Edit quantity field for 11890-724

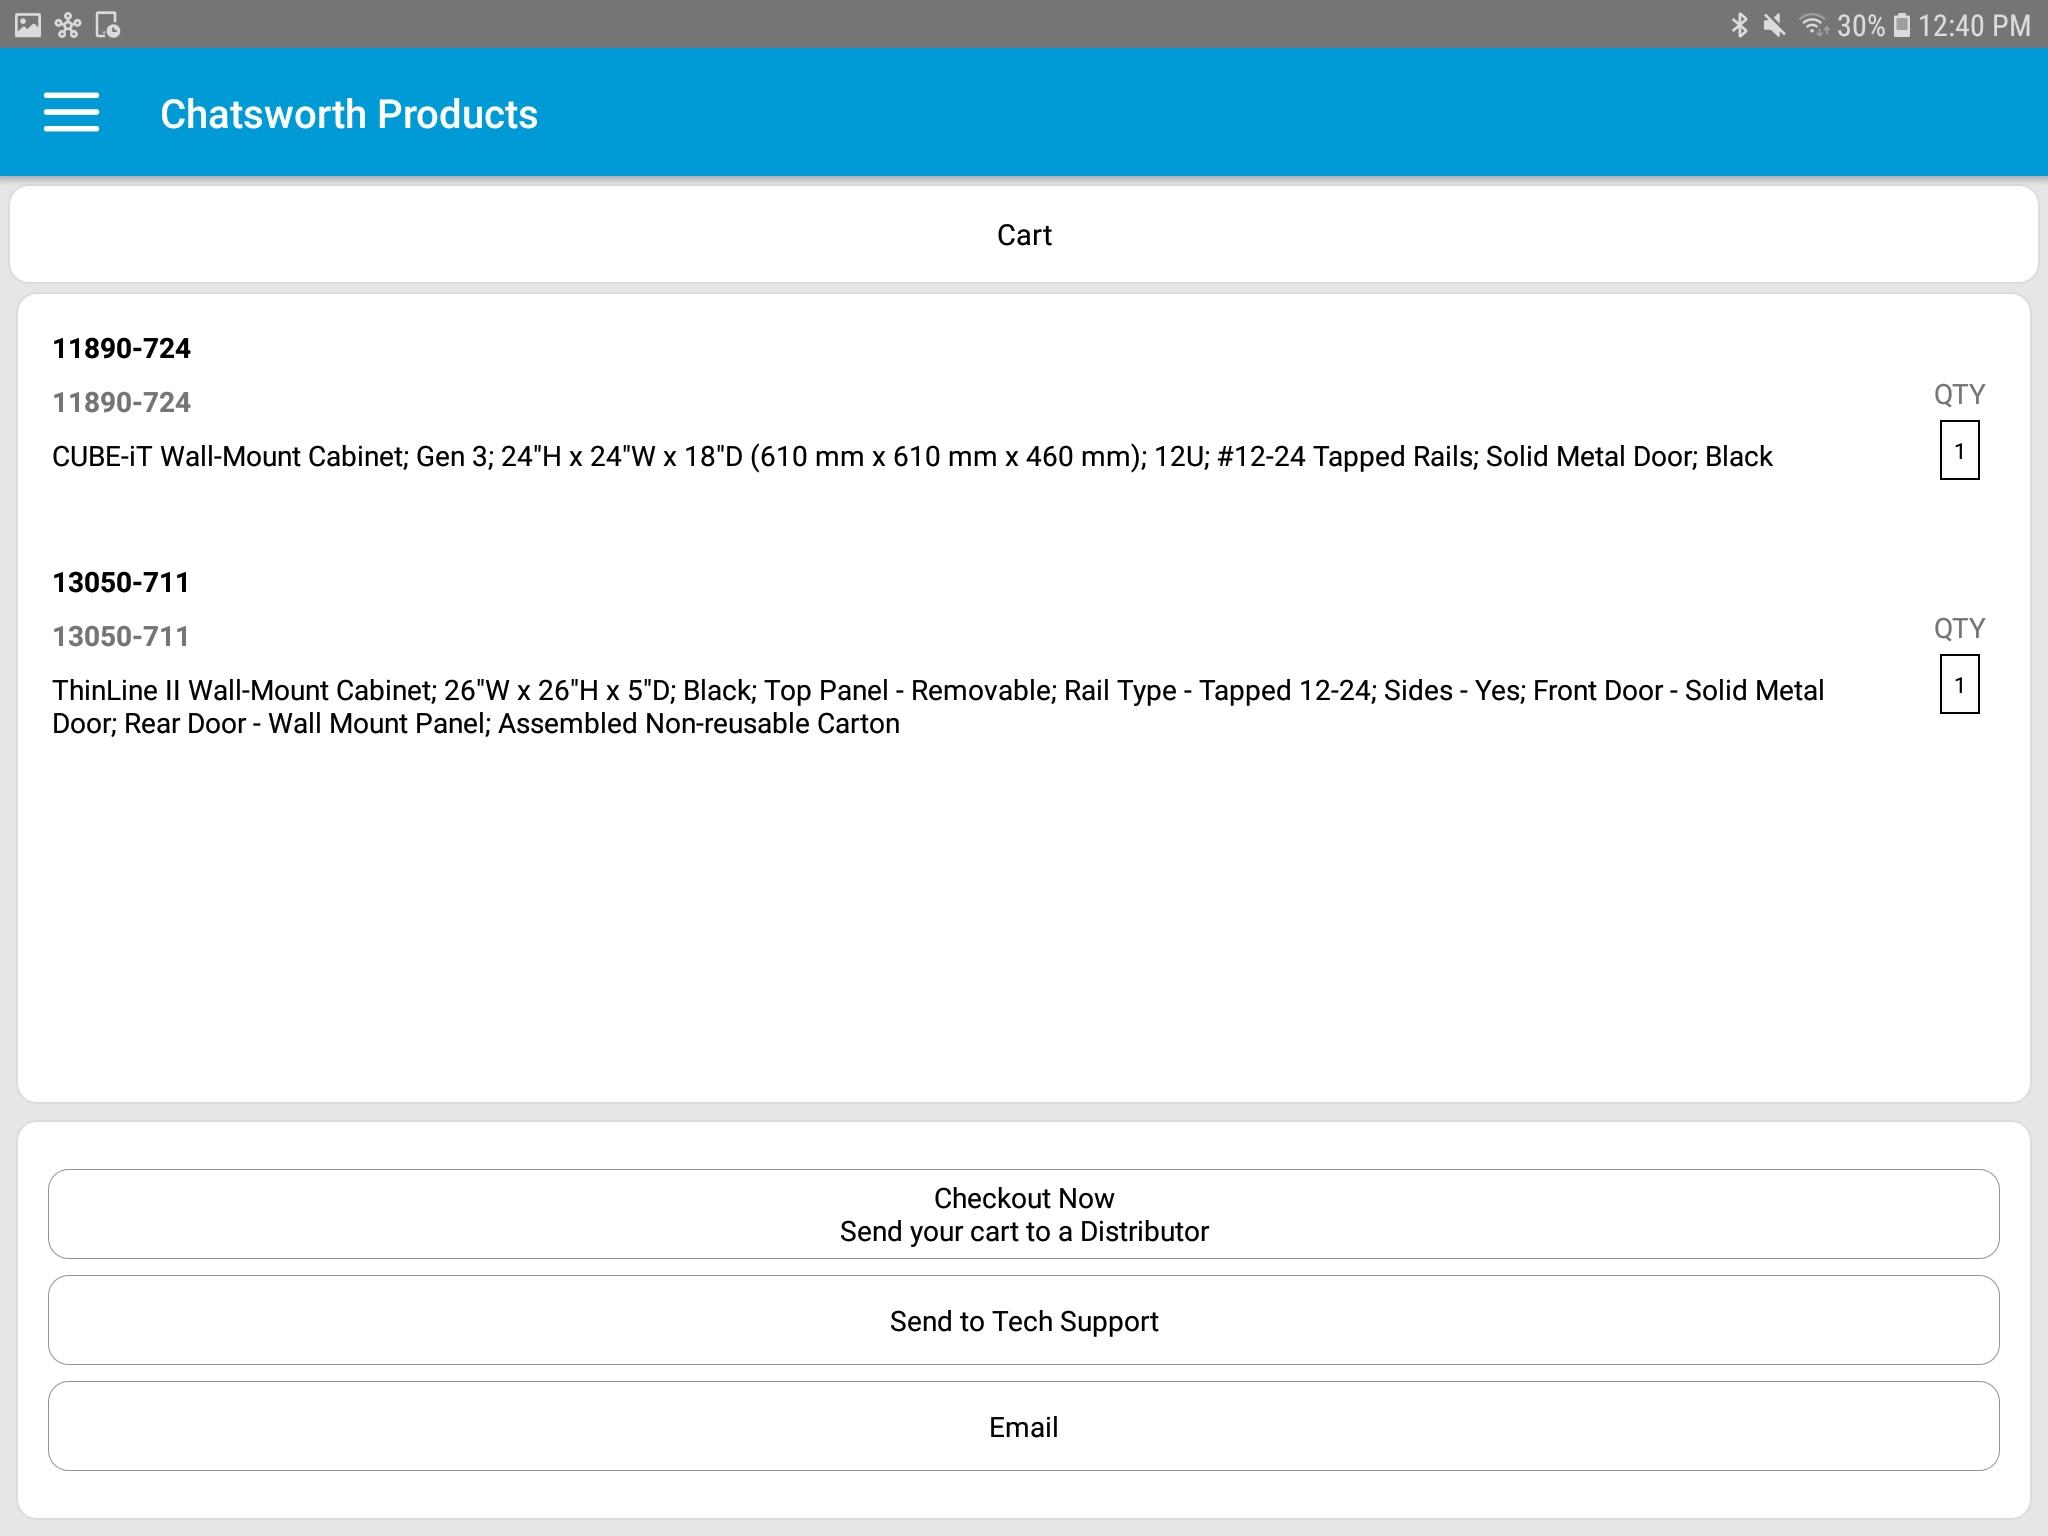[x=1959, y=451]
